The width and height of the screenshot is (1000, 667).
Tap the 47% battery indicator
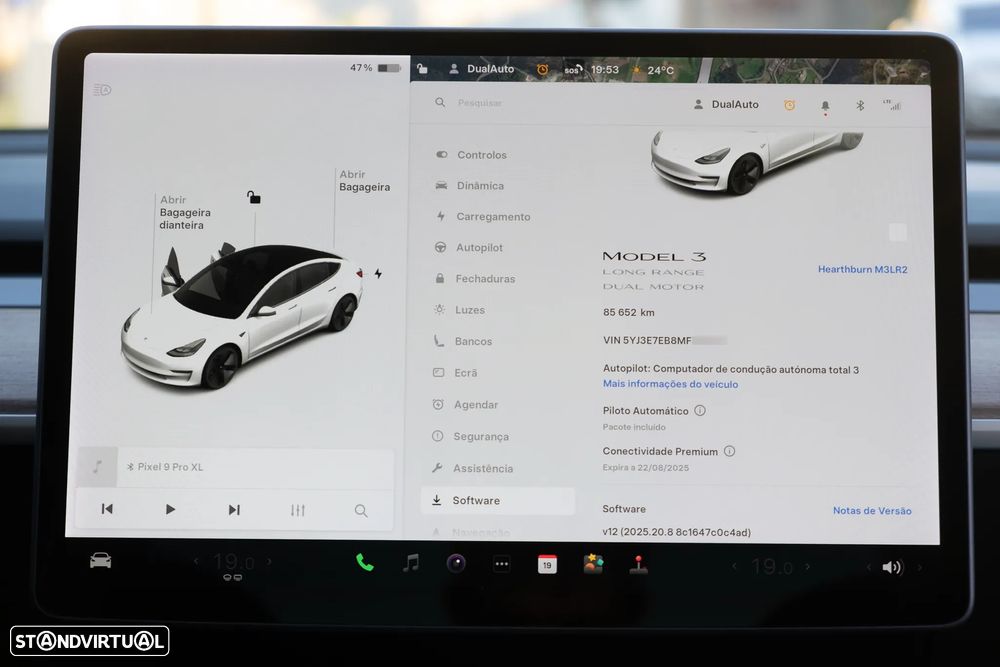click(x=375, y=68)
